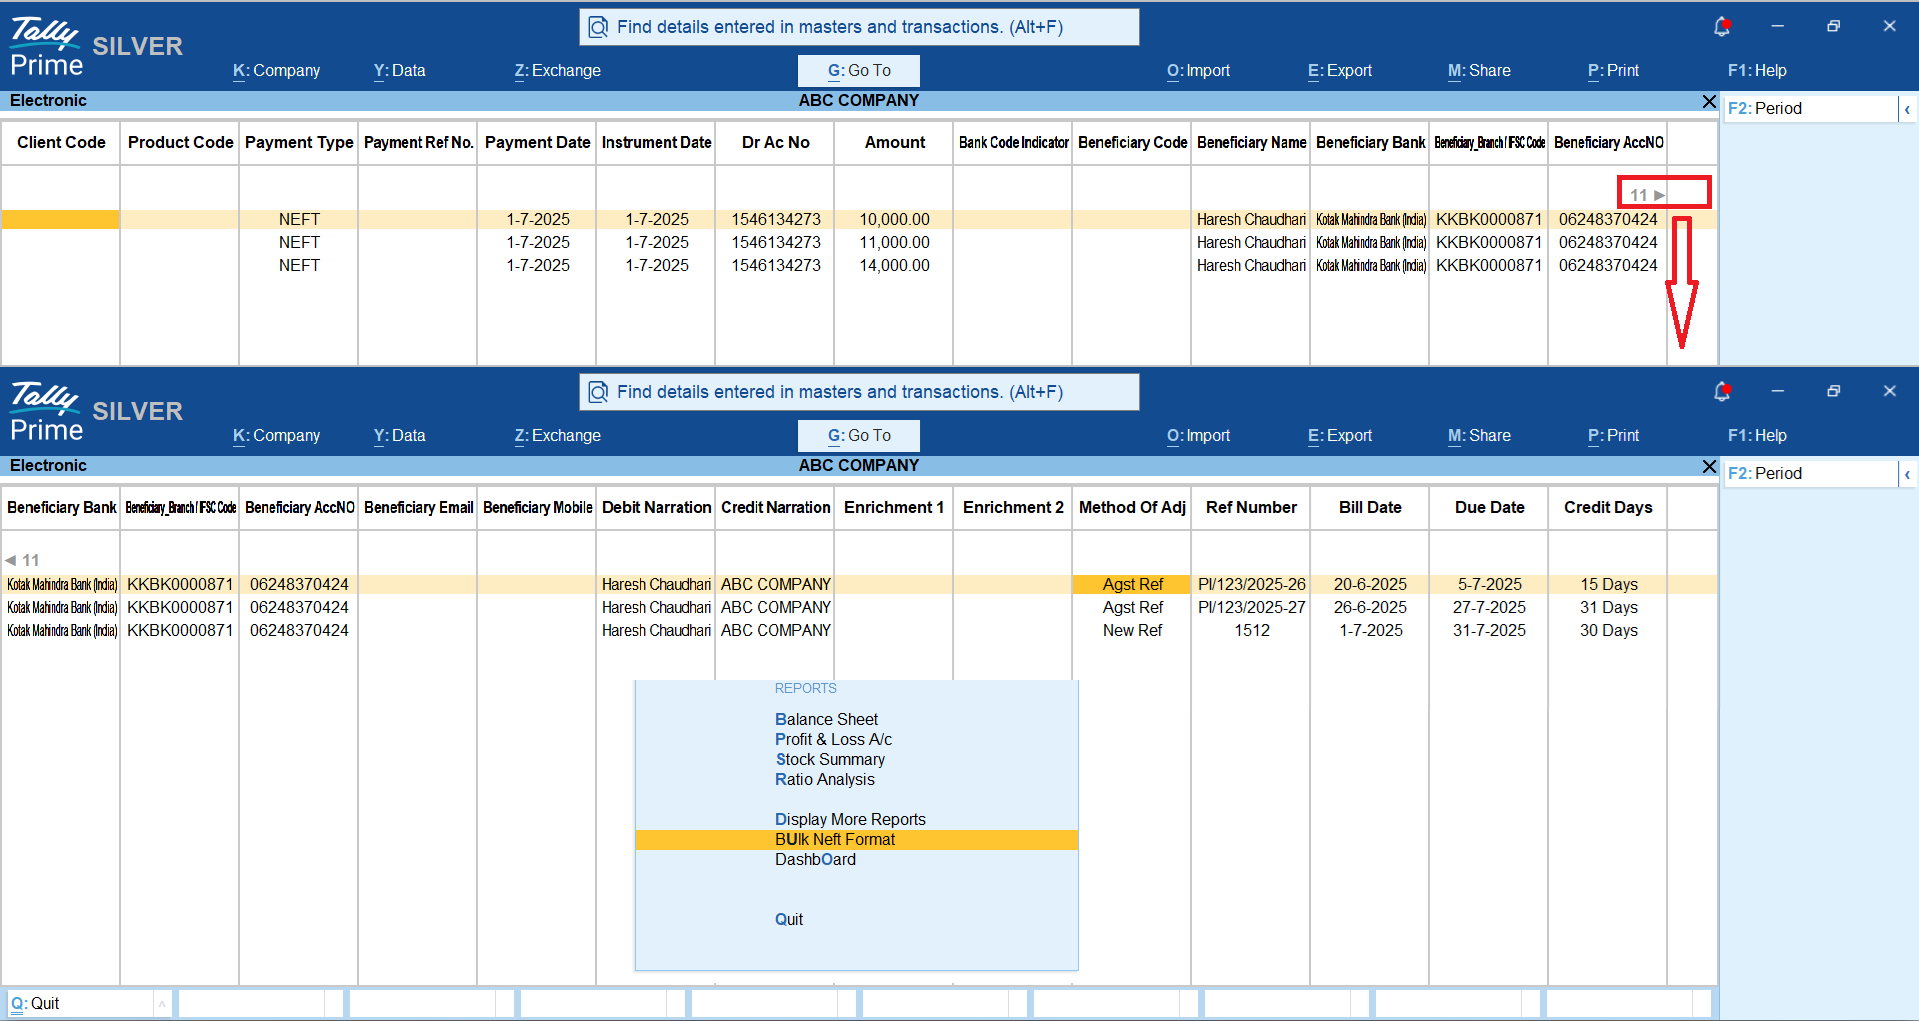Click the highlighted Agst Ref cell
Viewport: 1919px width, 1021px height.
pyautogui.click(x=1132, y=585)
